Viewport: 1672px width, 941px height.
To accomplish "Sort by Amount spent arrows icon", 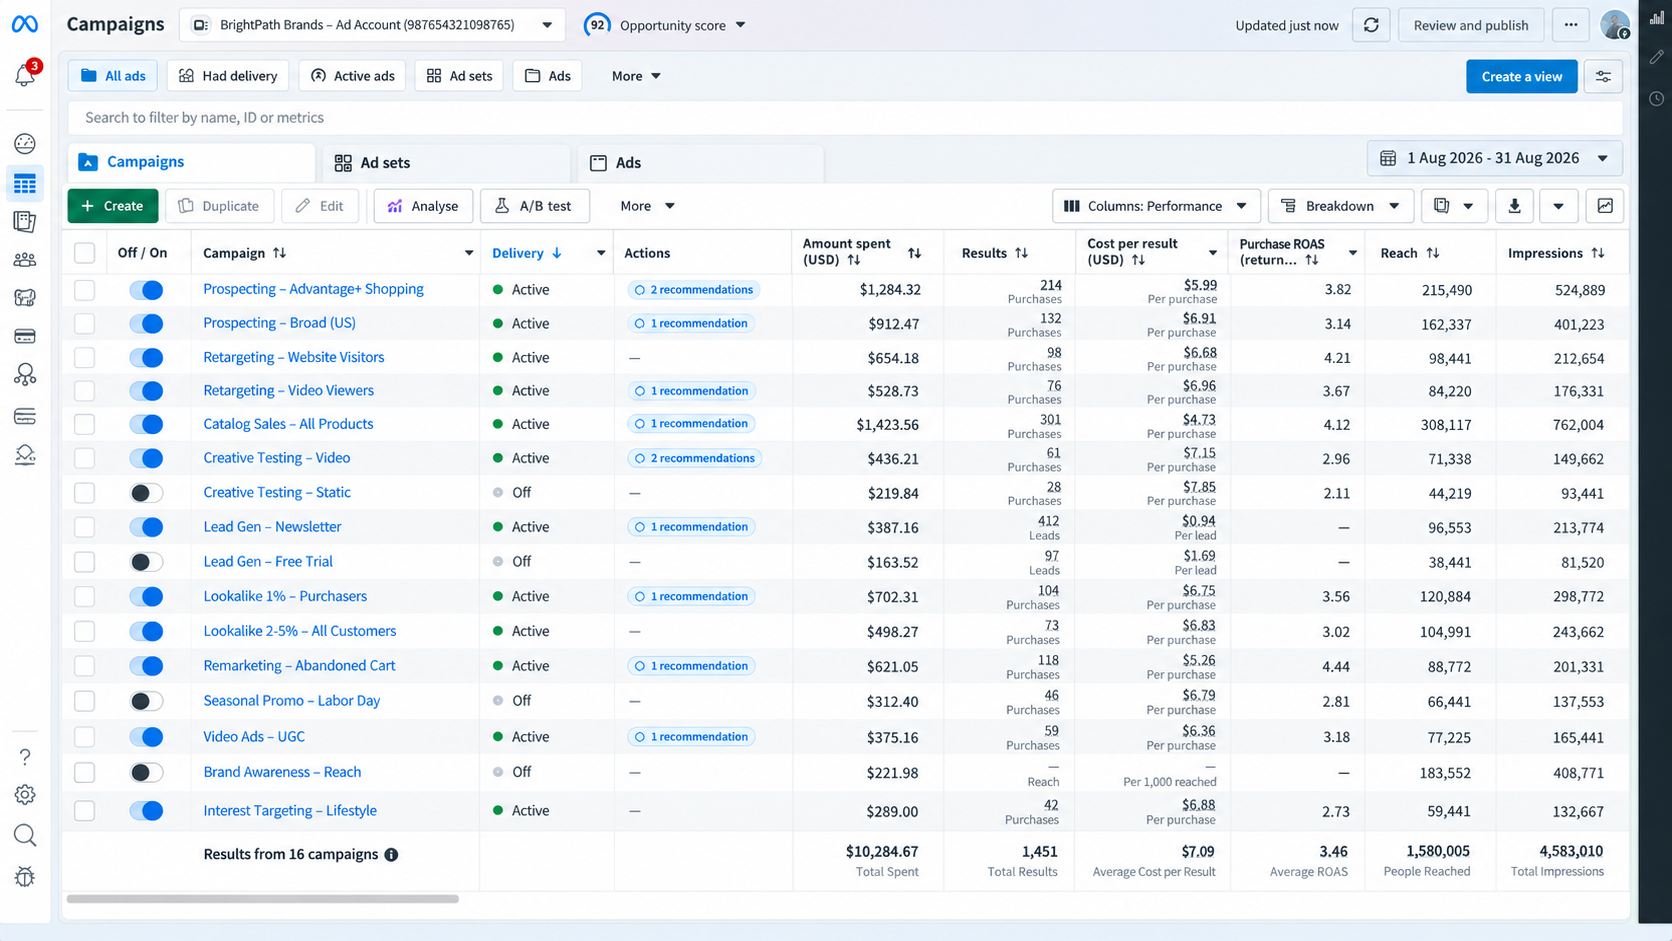I will click(914, 253).
